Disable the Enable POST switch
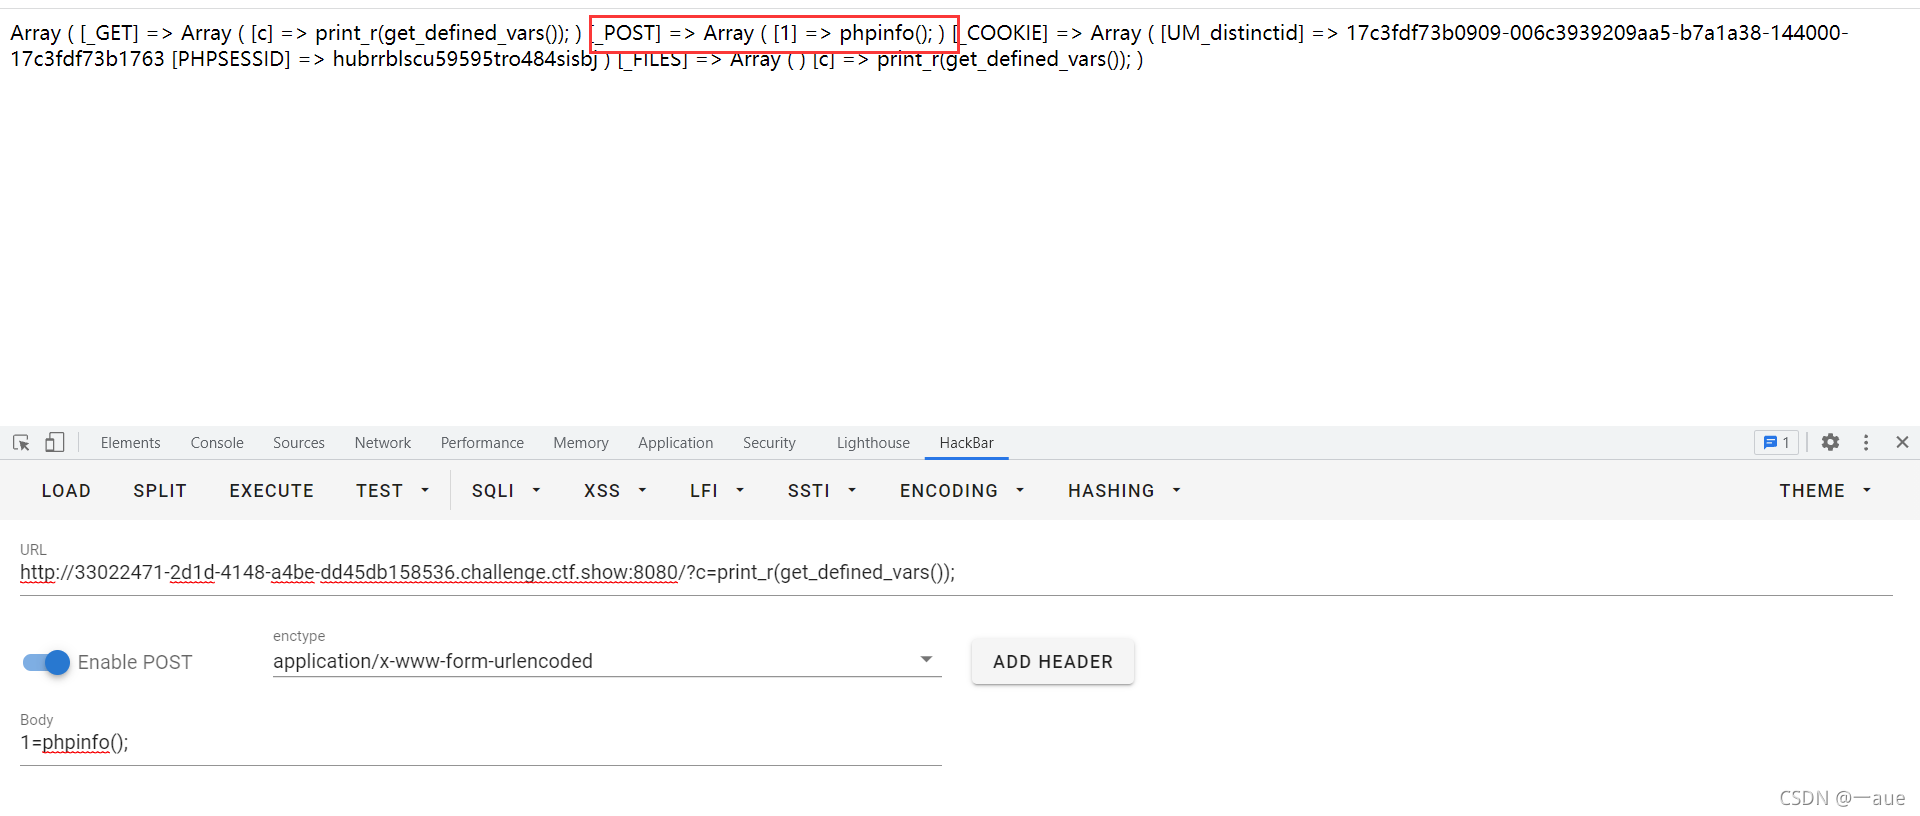Image resolution: width=1920 pixels, height=816 pixels. tap(46, 662)
